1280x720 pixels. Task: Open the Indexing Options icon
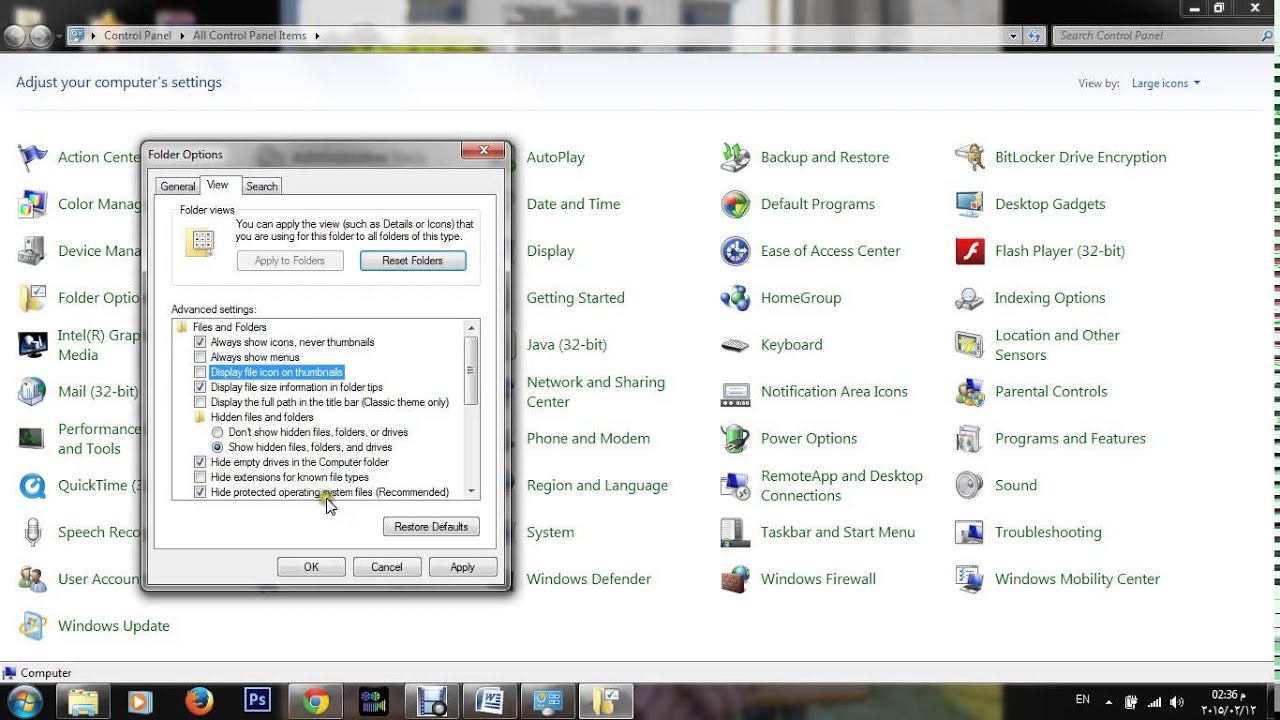[970, 298]
